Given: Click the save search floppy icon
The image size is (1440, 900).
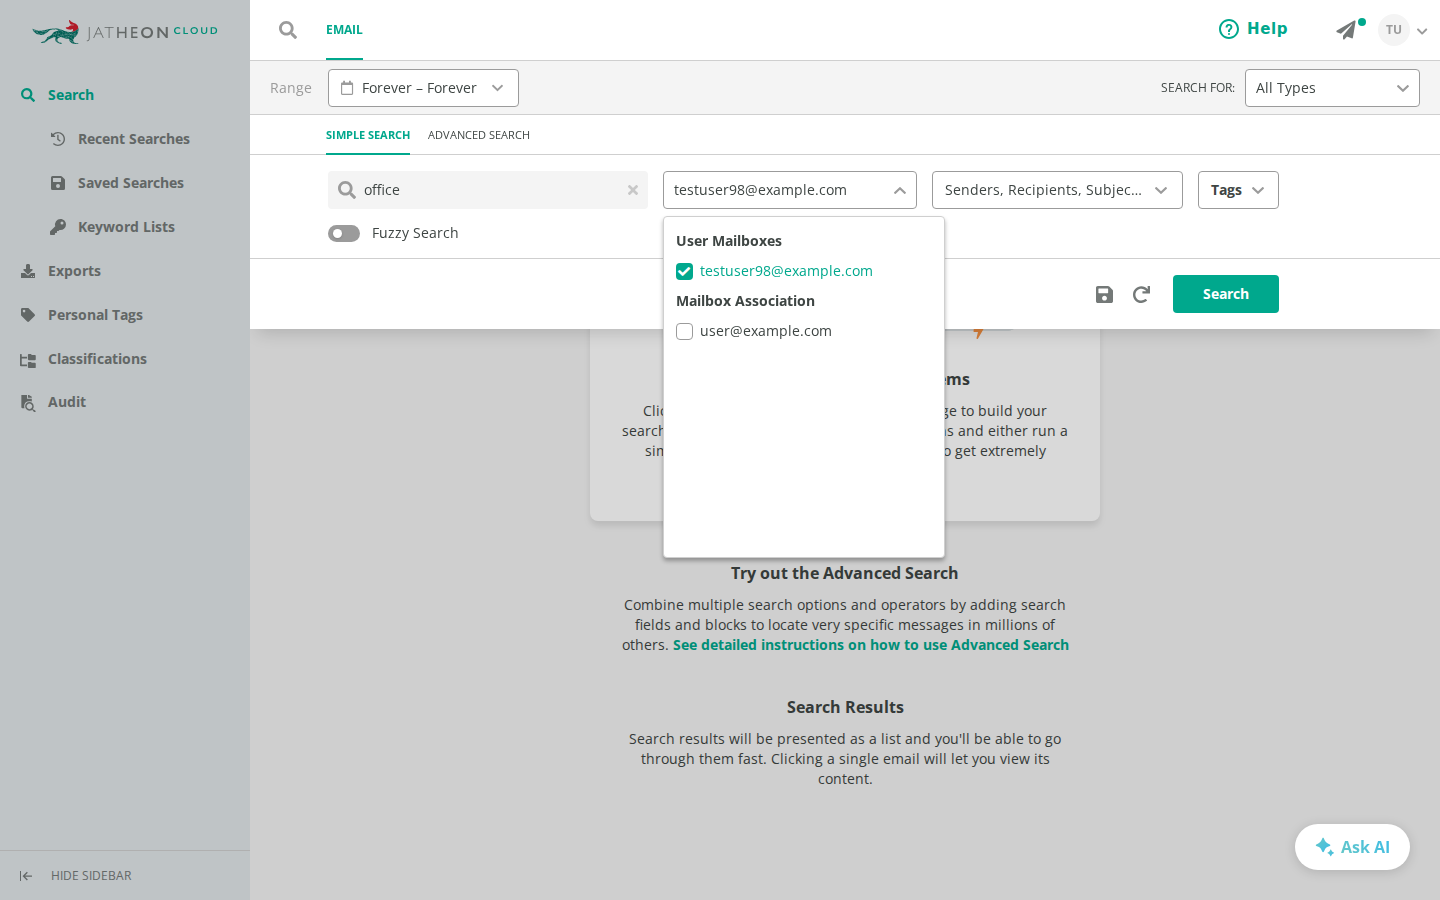Looking at the screenshot, I should point(1104,294).
